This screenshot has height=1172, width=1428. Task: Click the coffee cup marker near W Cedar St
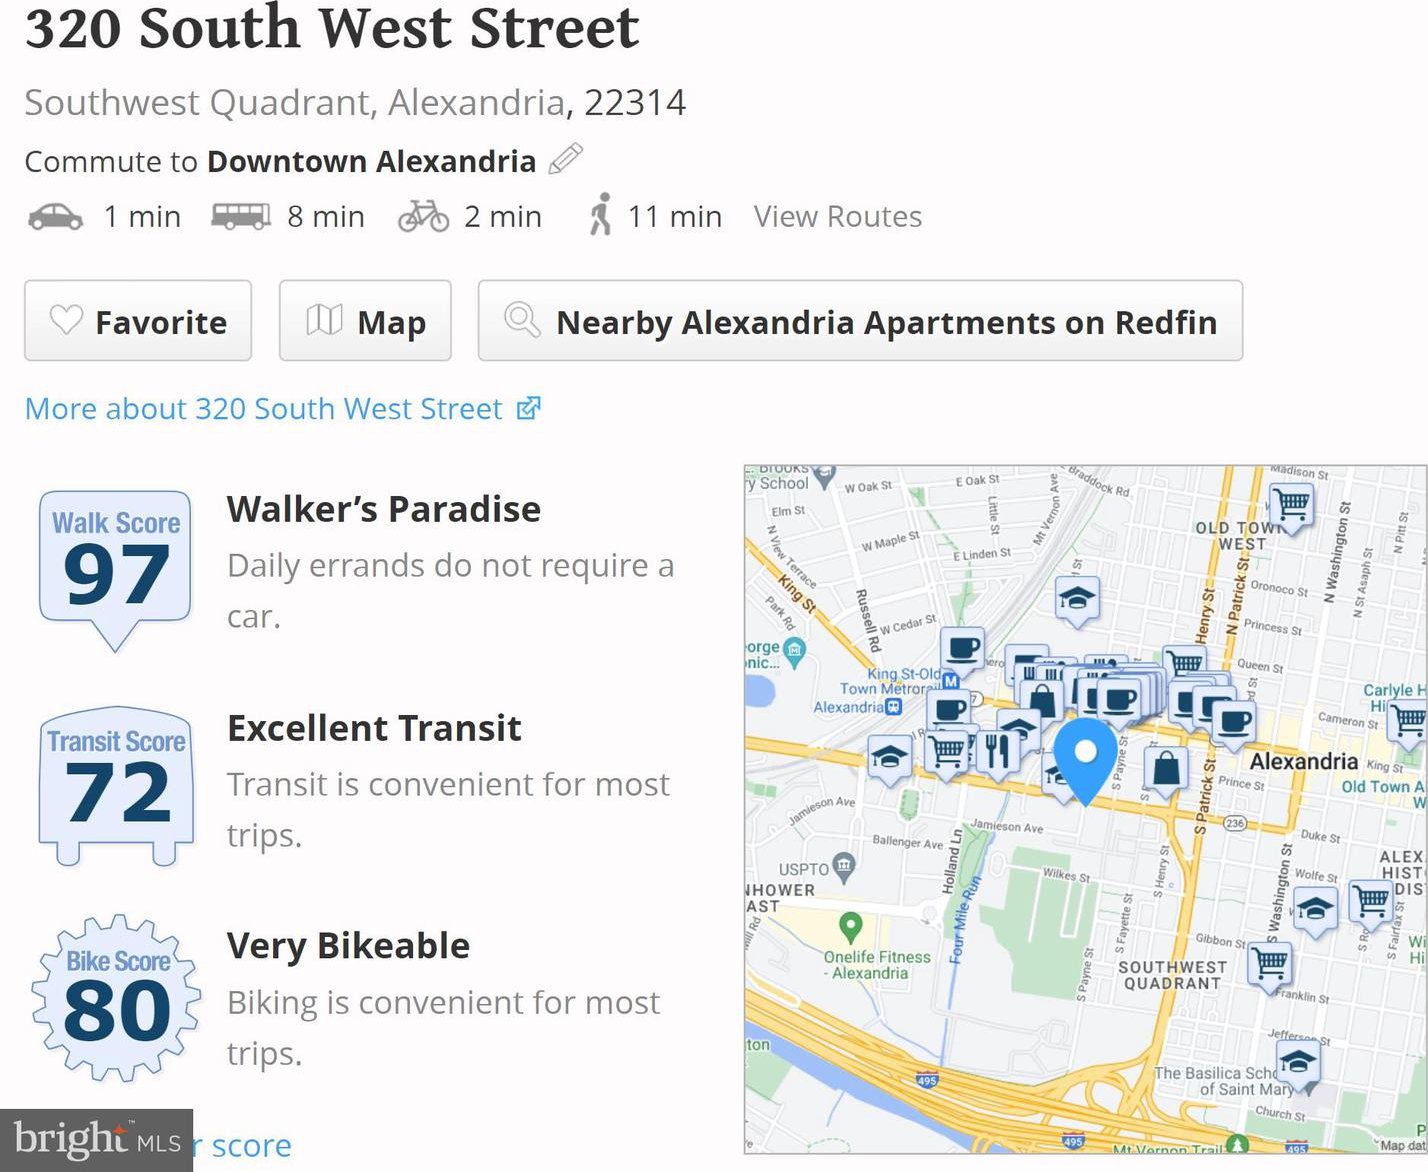pyautogui.click(x=963, y=648)
